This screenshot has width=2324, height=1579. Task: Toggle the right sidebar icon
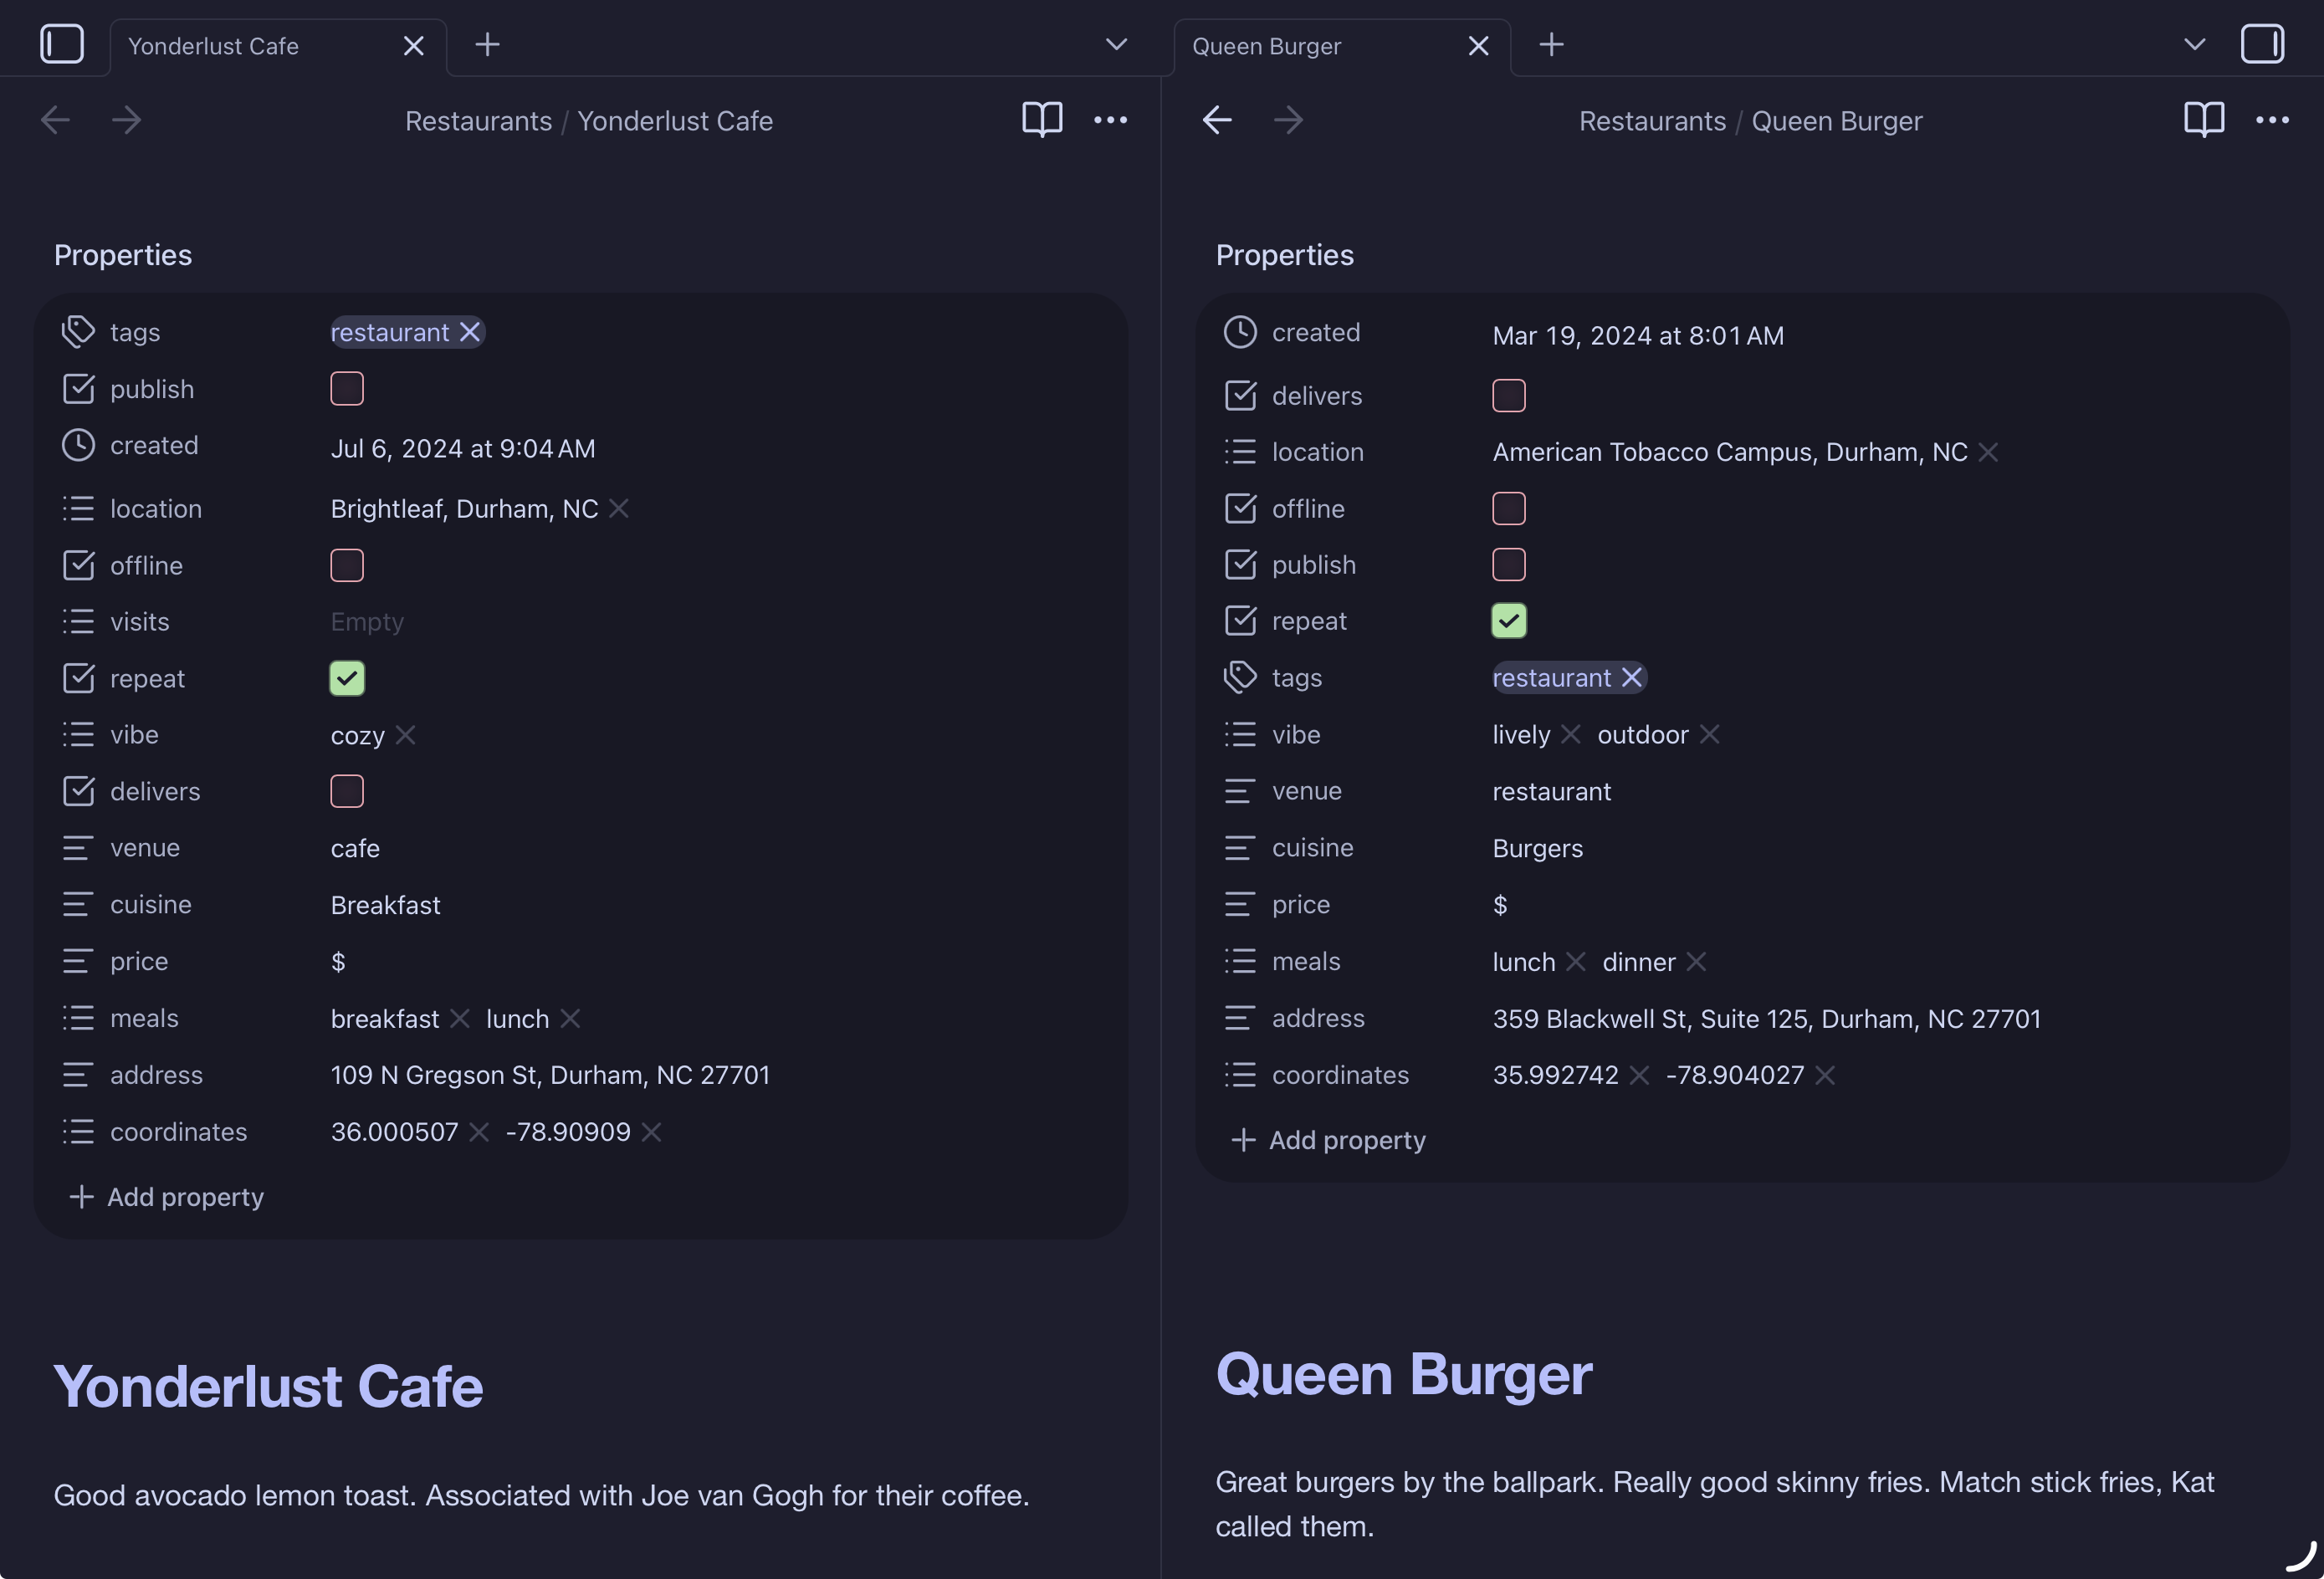pyautogui.click(x=2262, y=44)
